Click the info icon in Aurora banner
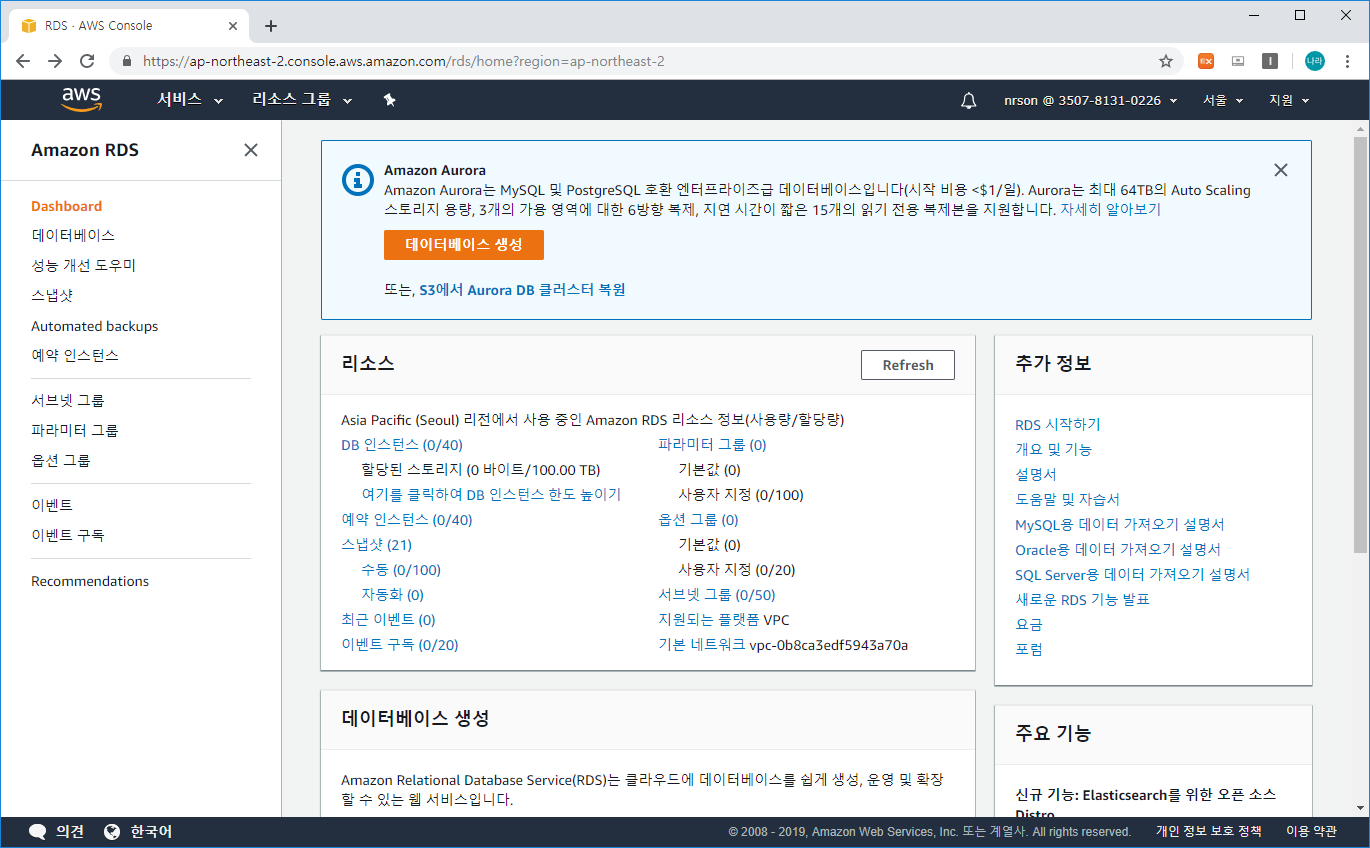This screenshot has height=848, width=1370. pyautogui.click(x=358, y=179)
